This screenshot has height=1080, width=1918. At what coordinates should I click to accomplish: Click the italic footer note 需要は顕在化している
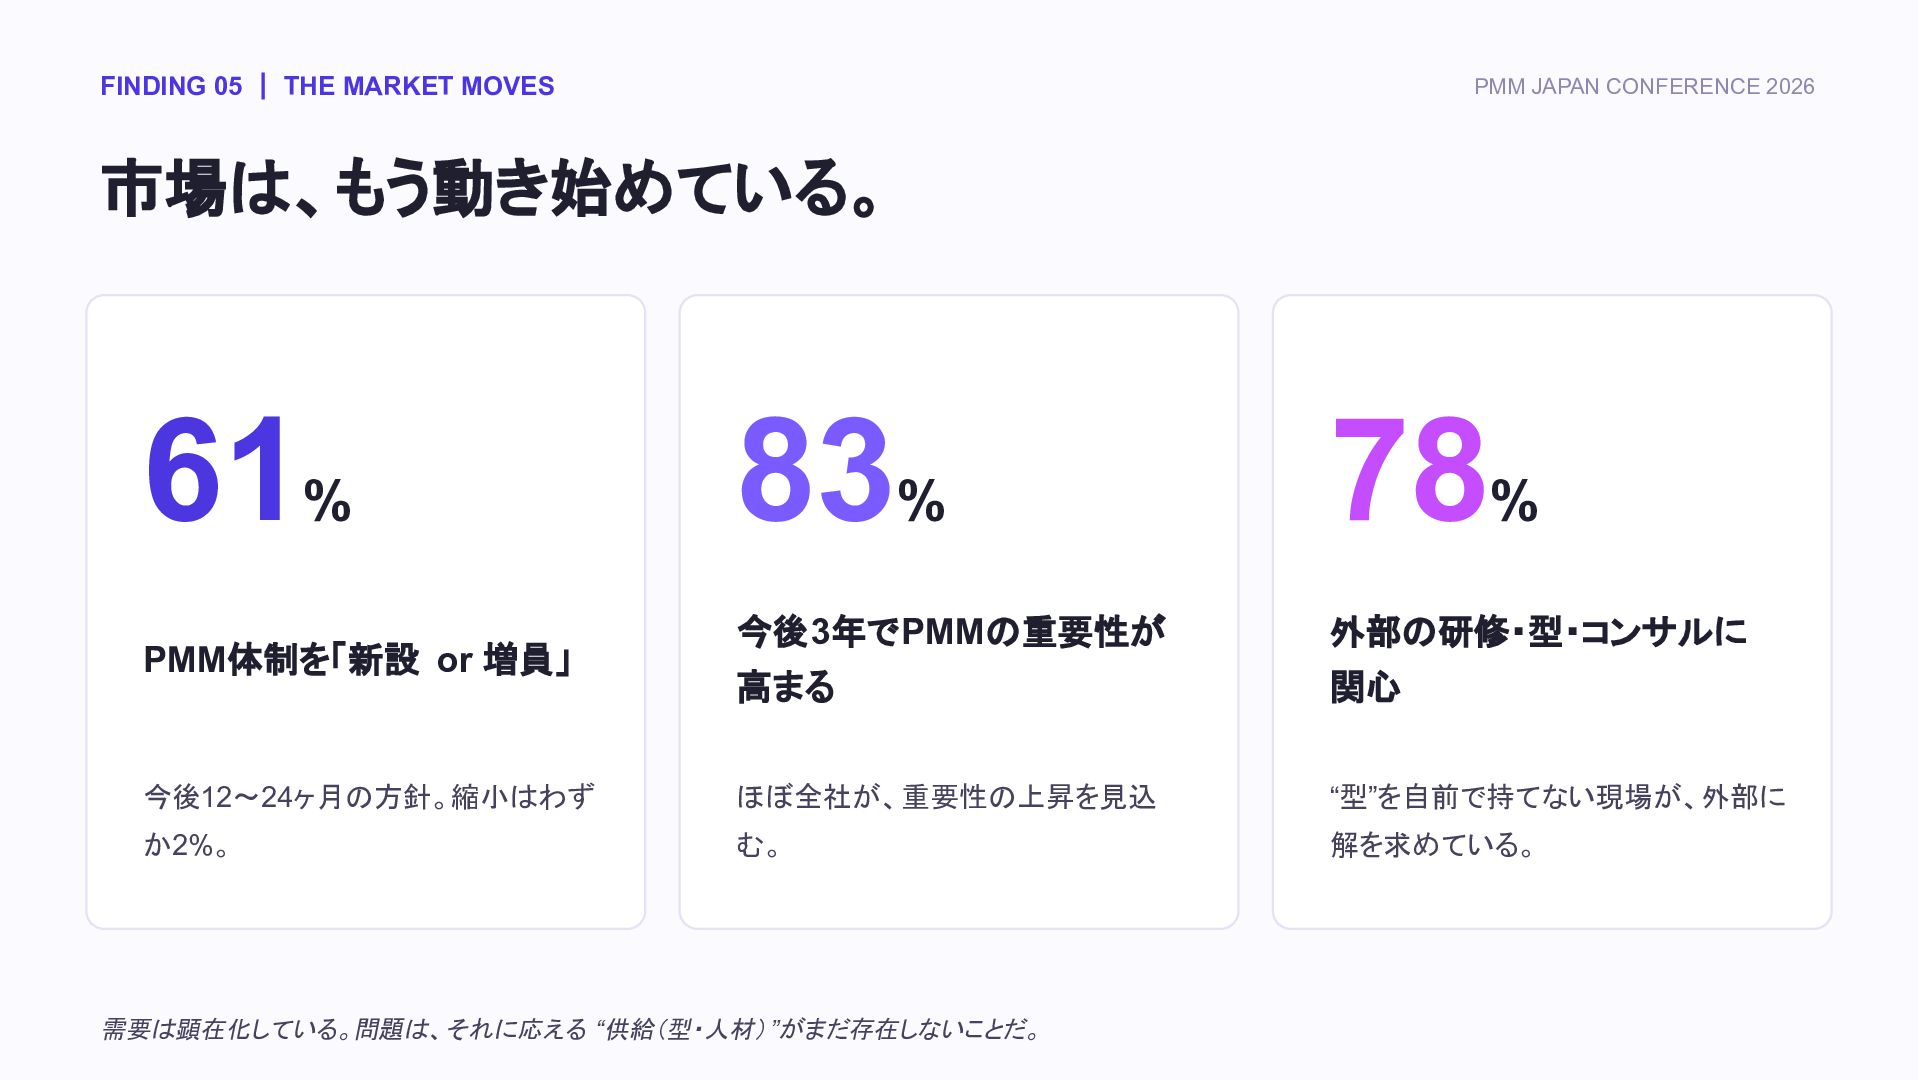572,1029
